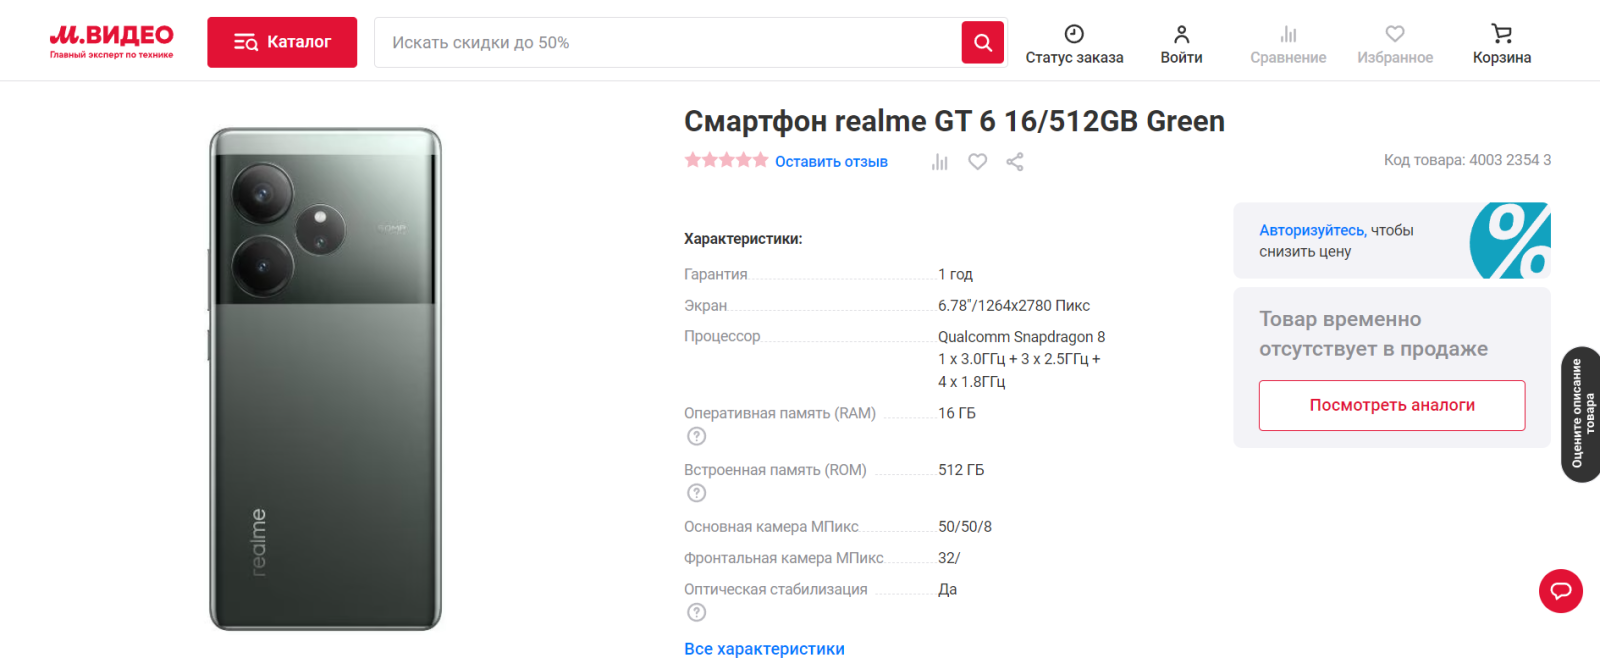This screenshot has height=669, width=1600.
Task: Add product to favorites via heart icon under title
Action: click(x=977, y=161)
